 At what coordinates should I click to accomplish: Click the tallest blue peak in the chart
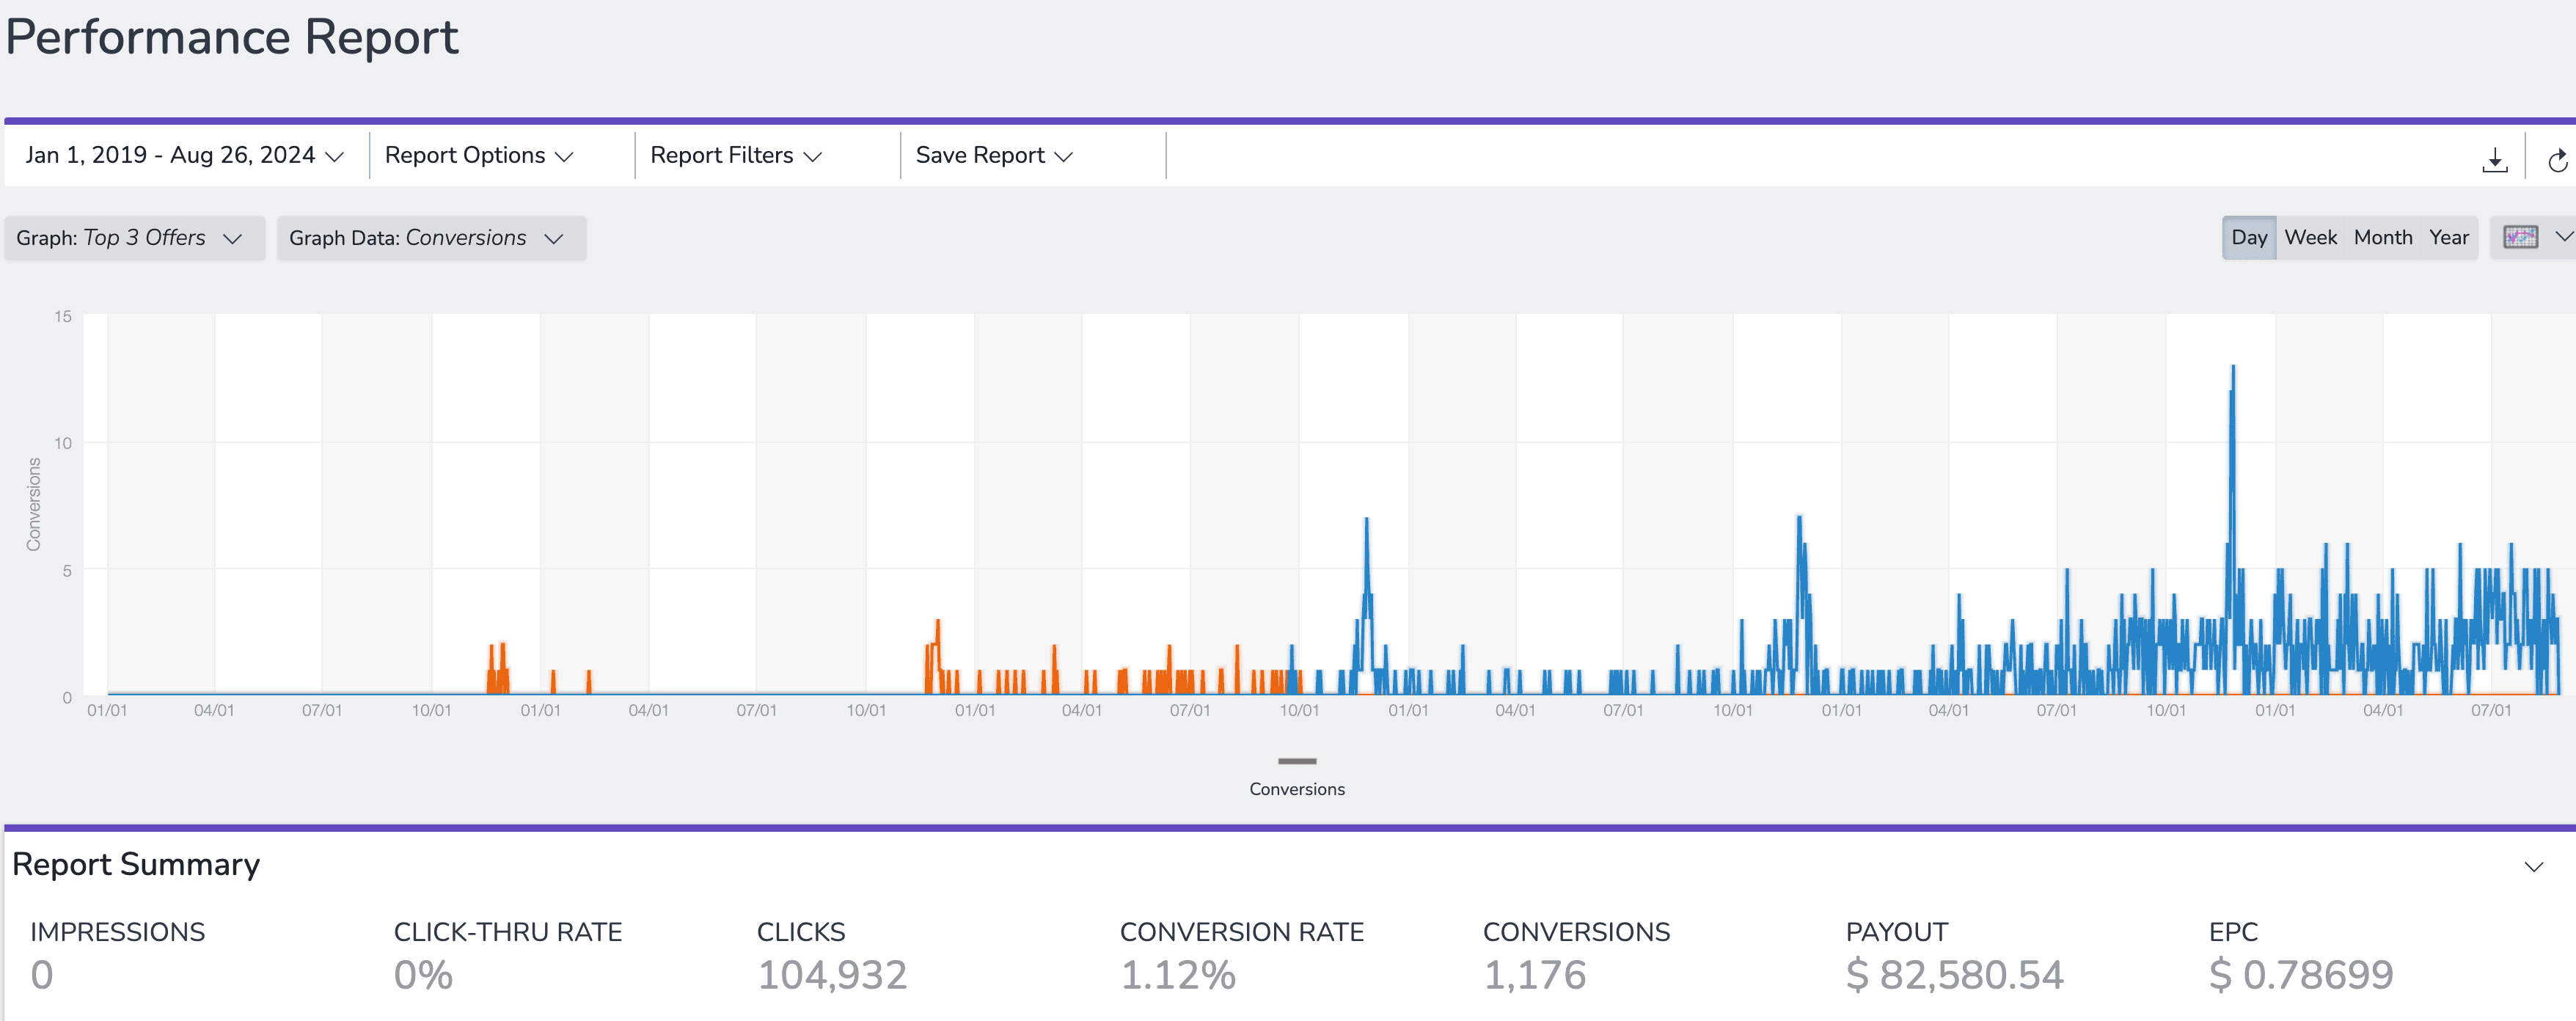(x=2232, y=372)
